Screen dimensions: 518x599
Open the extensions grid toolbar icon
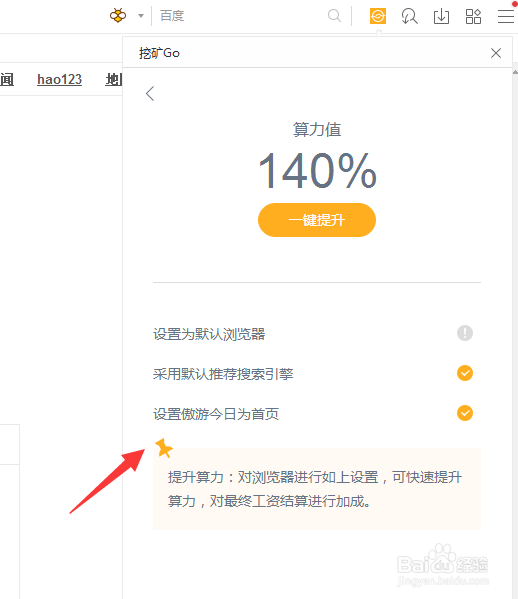point(473,16)
